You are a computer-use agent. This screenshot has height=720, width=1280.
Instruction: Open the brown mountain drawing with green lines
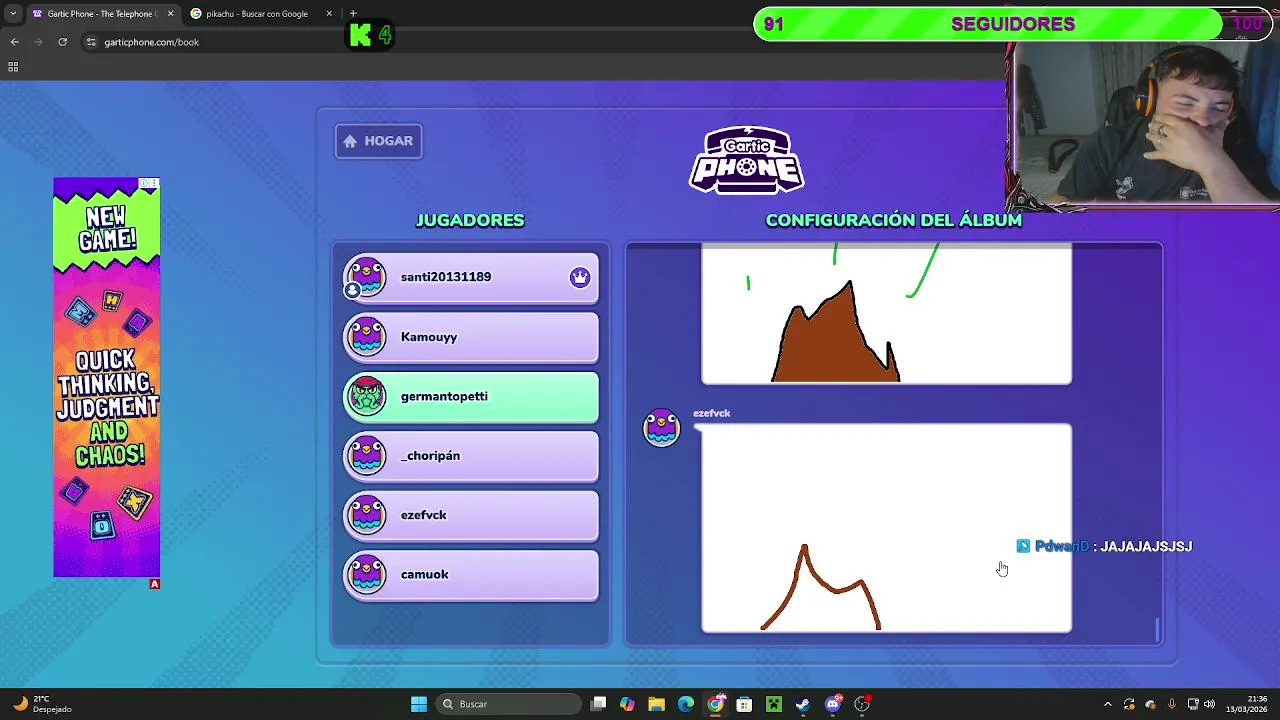tap(886, 314)
